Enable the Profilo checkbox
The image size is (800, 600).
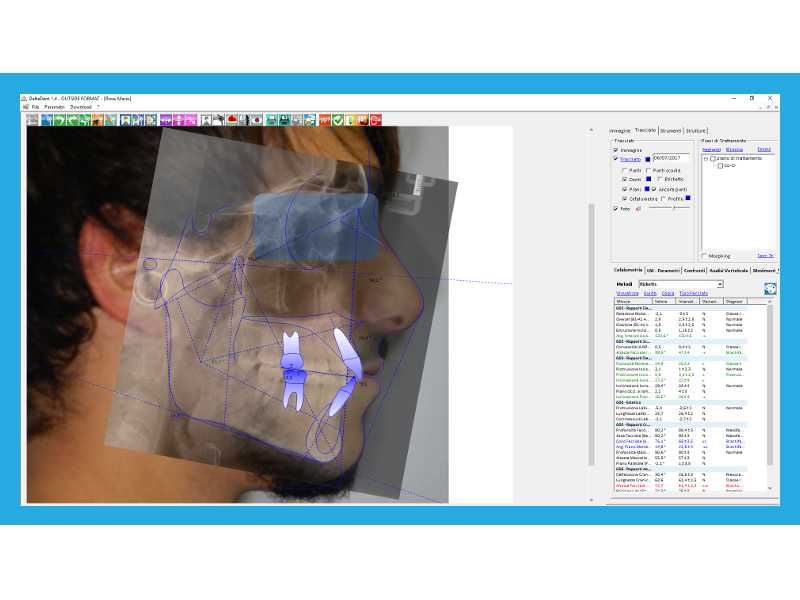point(663,198)
